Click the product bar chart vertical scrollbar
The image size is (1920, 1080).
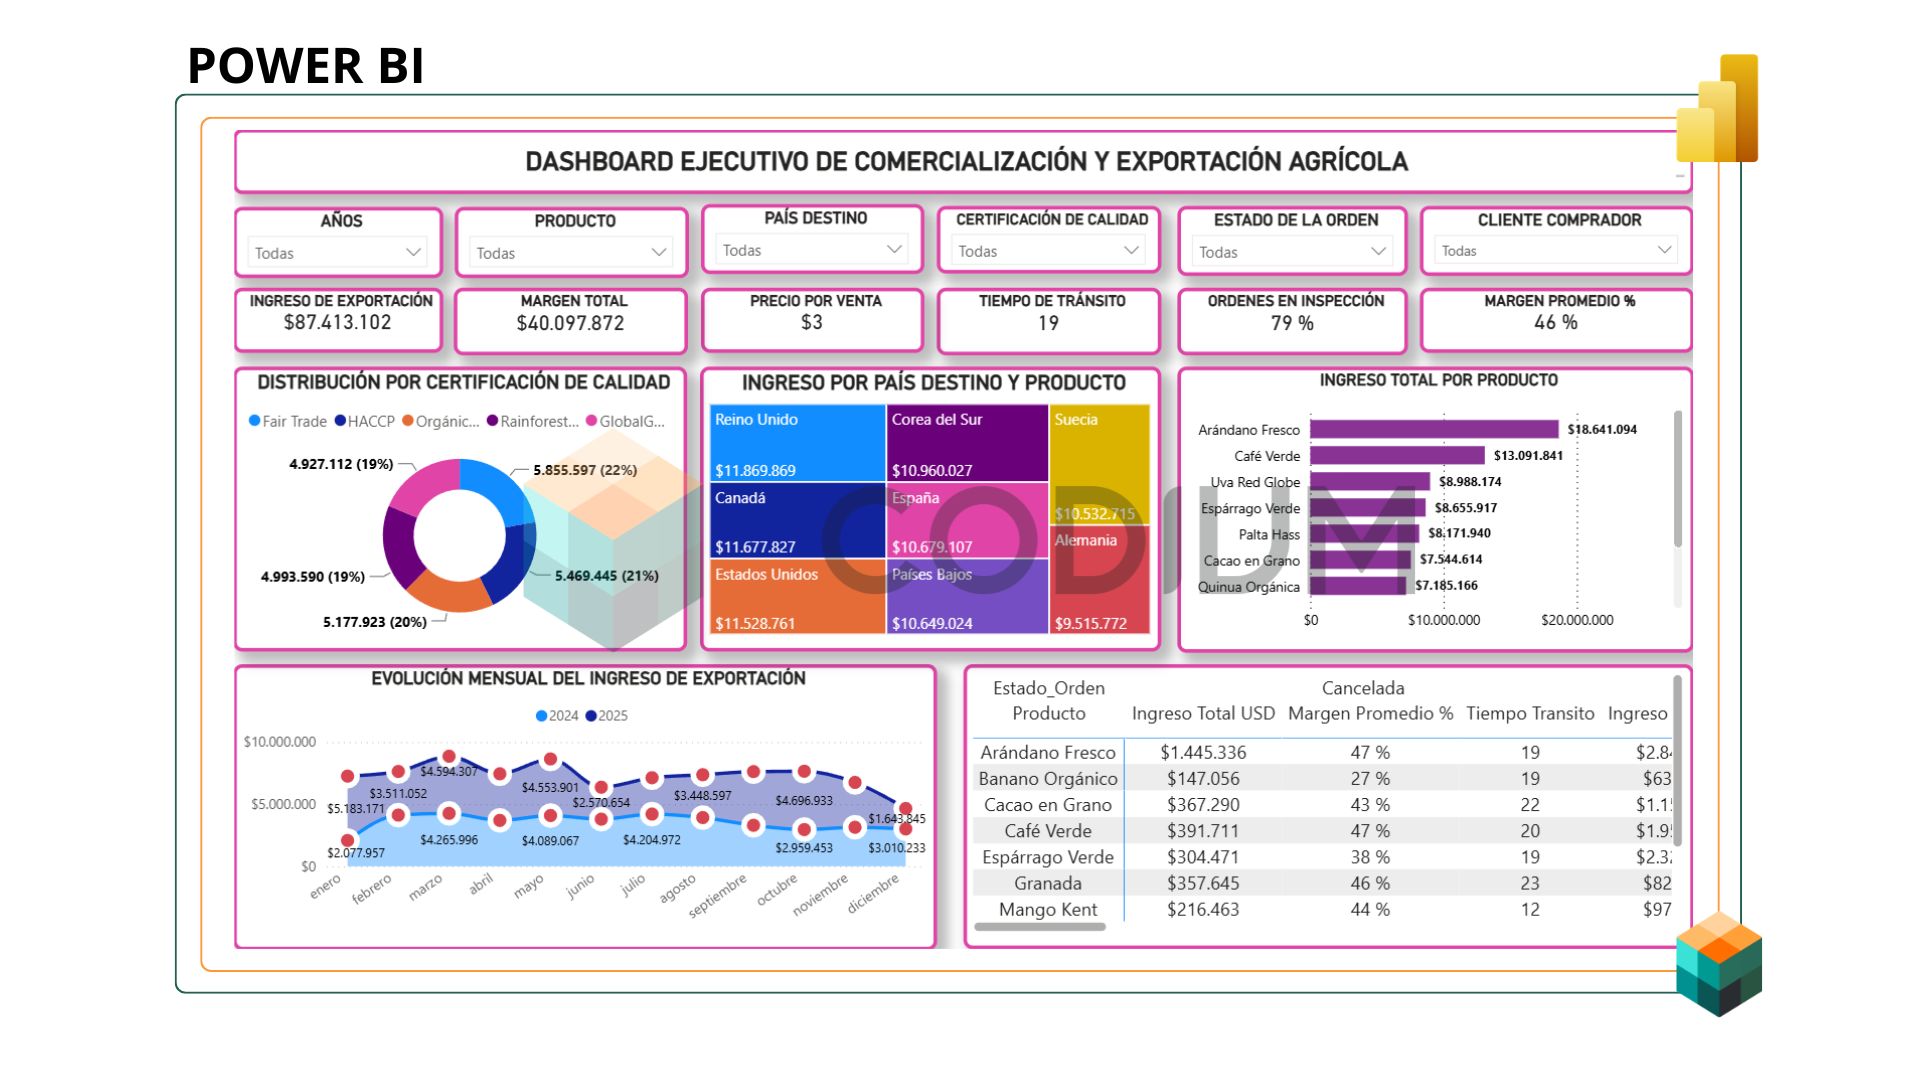click(1677, 478)
